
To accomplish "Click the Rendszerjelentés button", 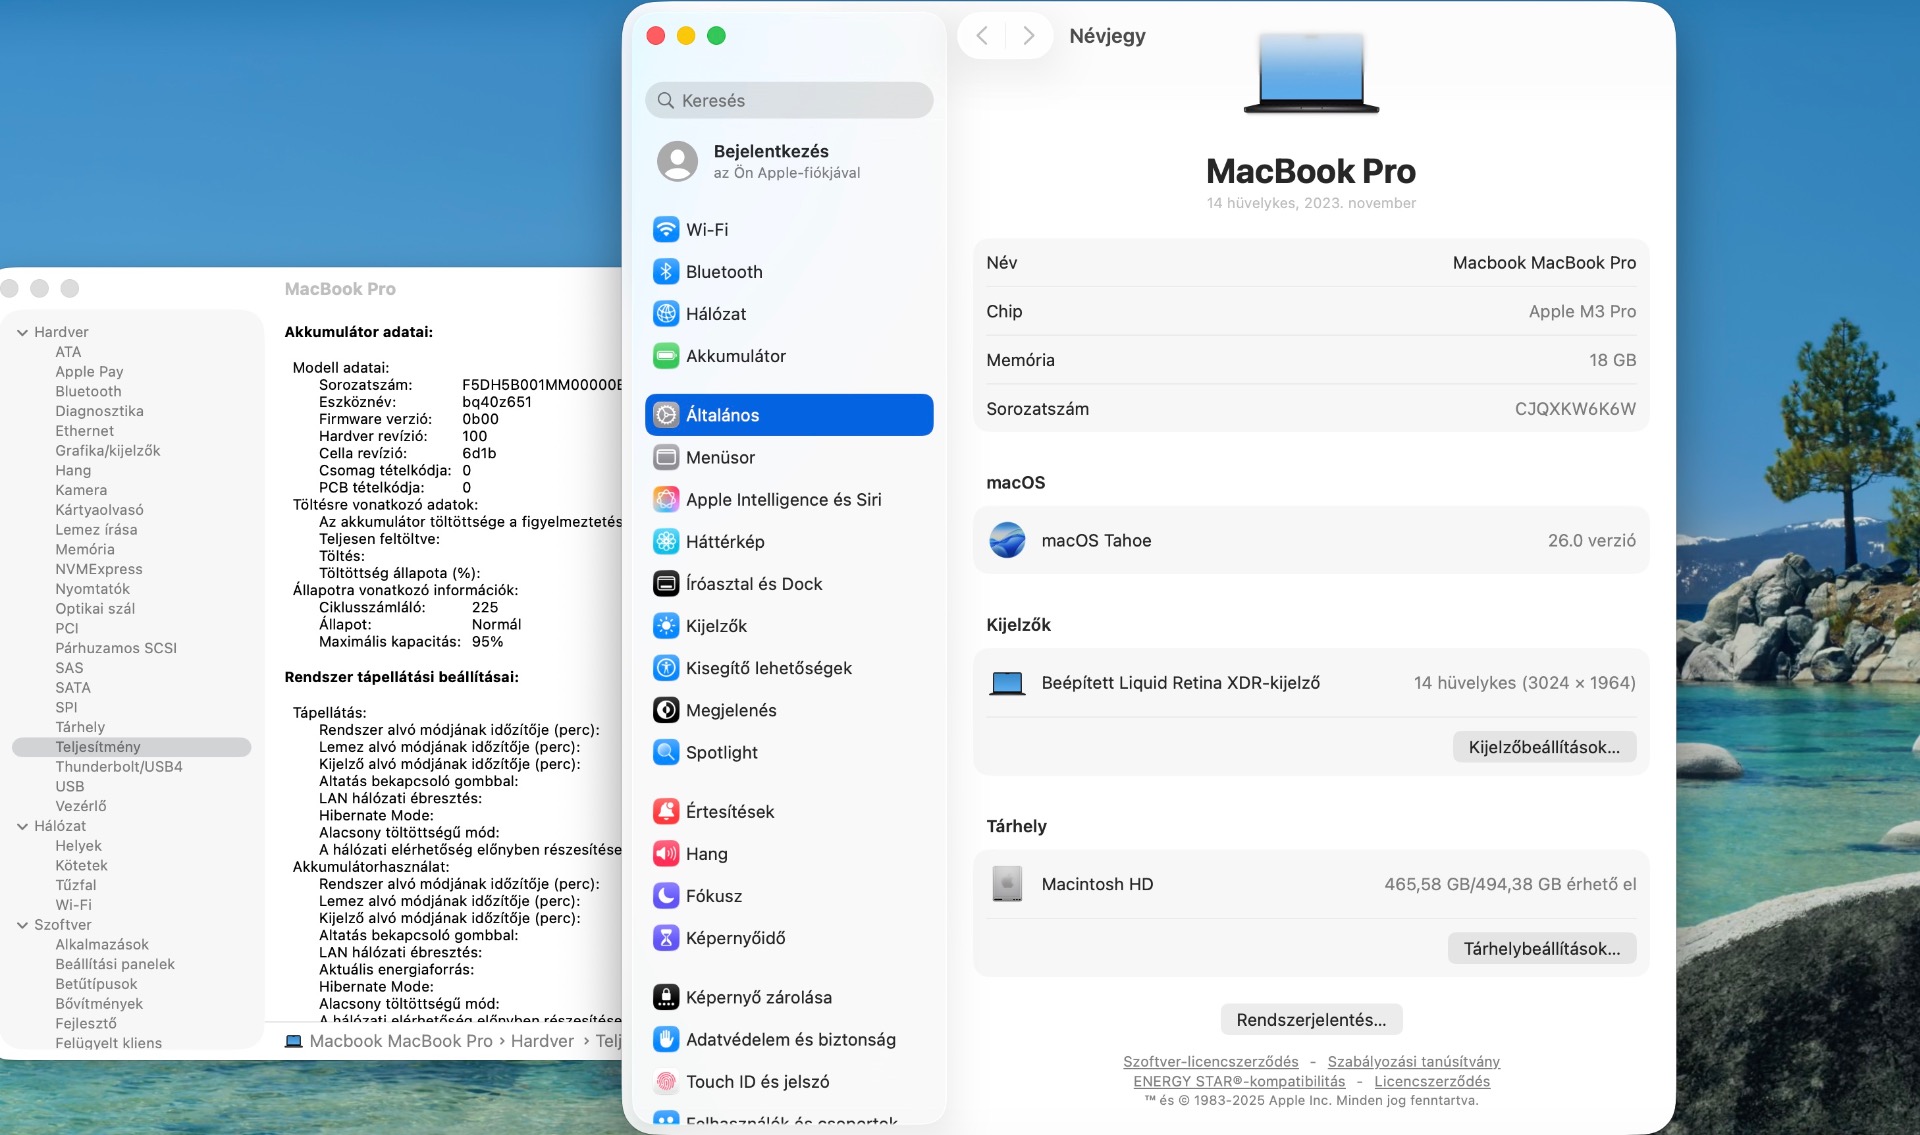I will click(x=1311, y=1019).
